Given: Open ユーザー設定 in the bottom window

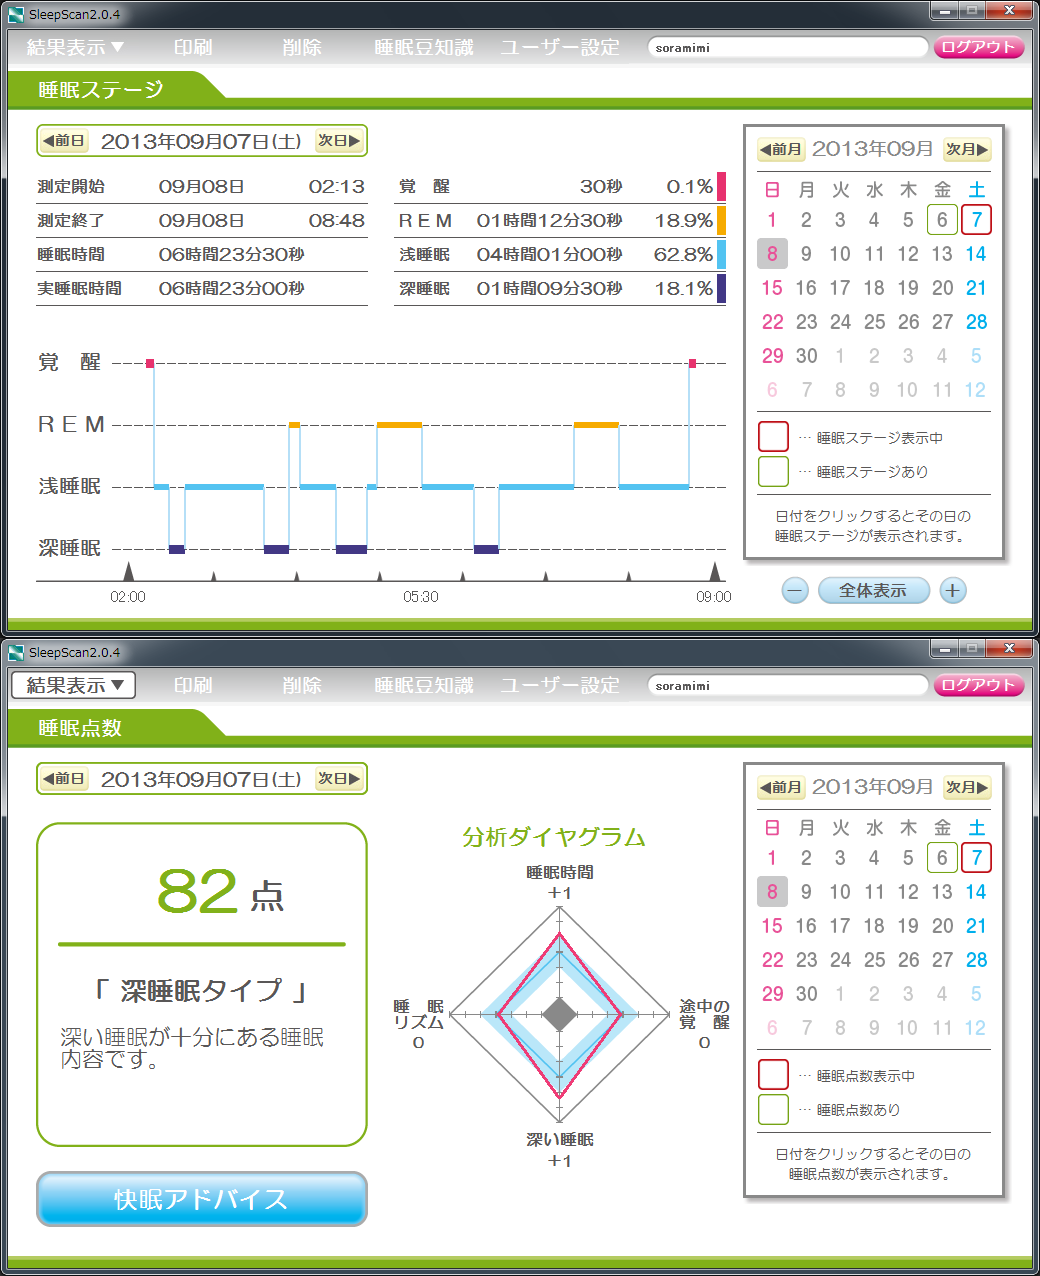Looking at the screenshot, I should 560,685.
